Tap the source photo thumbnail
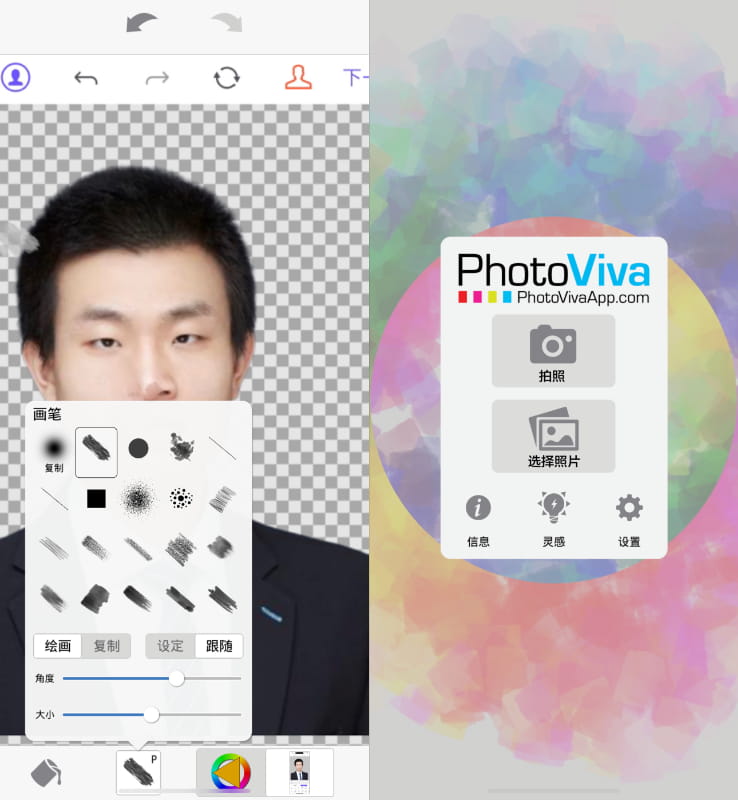 300,772
